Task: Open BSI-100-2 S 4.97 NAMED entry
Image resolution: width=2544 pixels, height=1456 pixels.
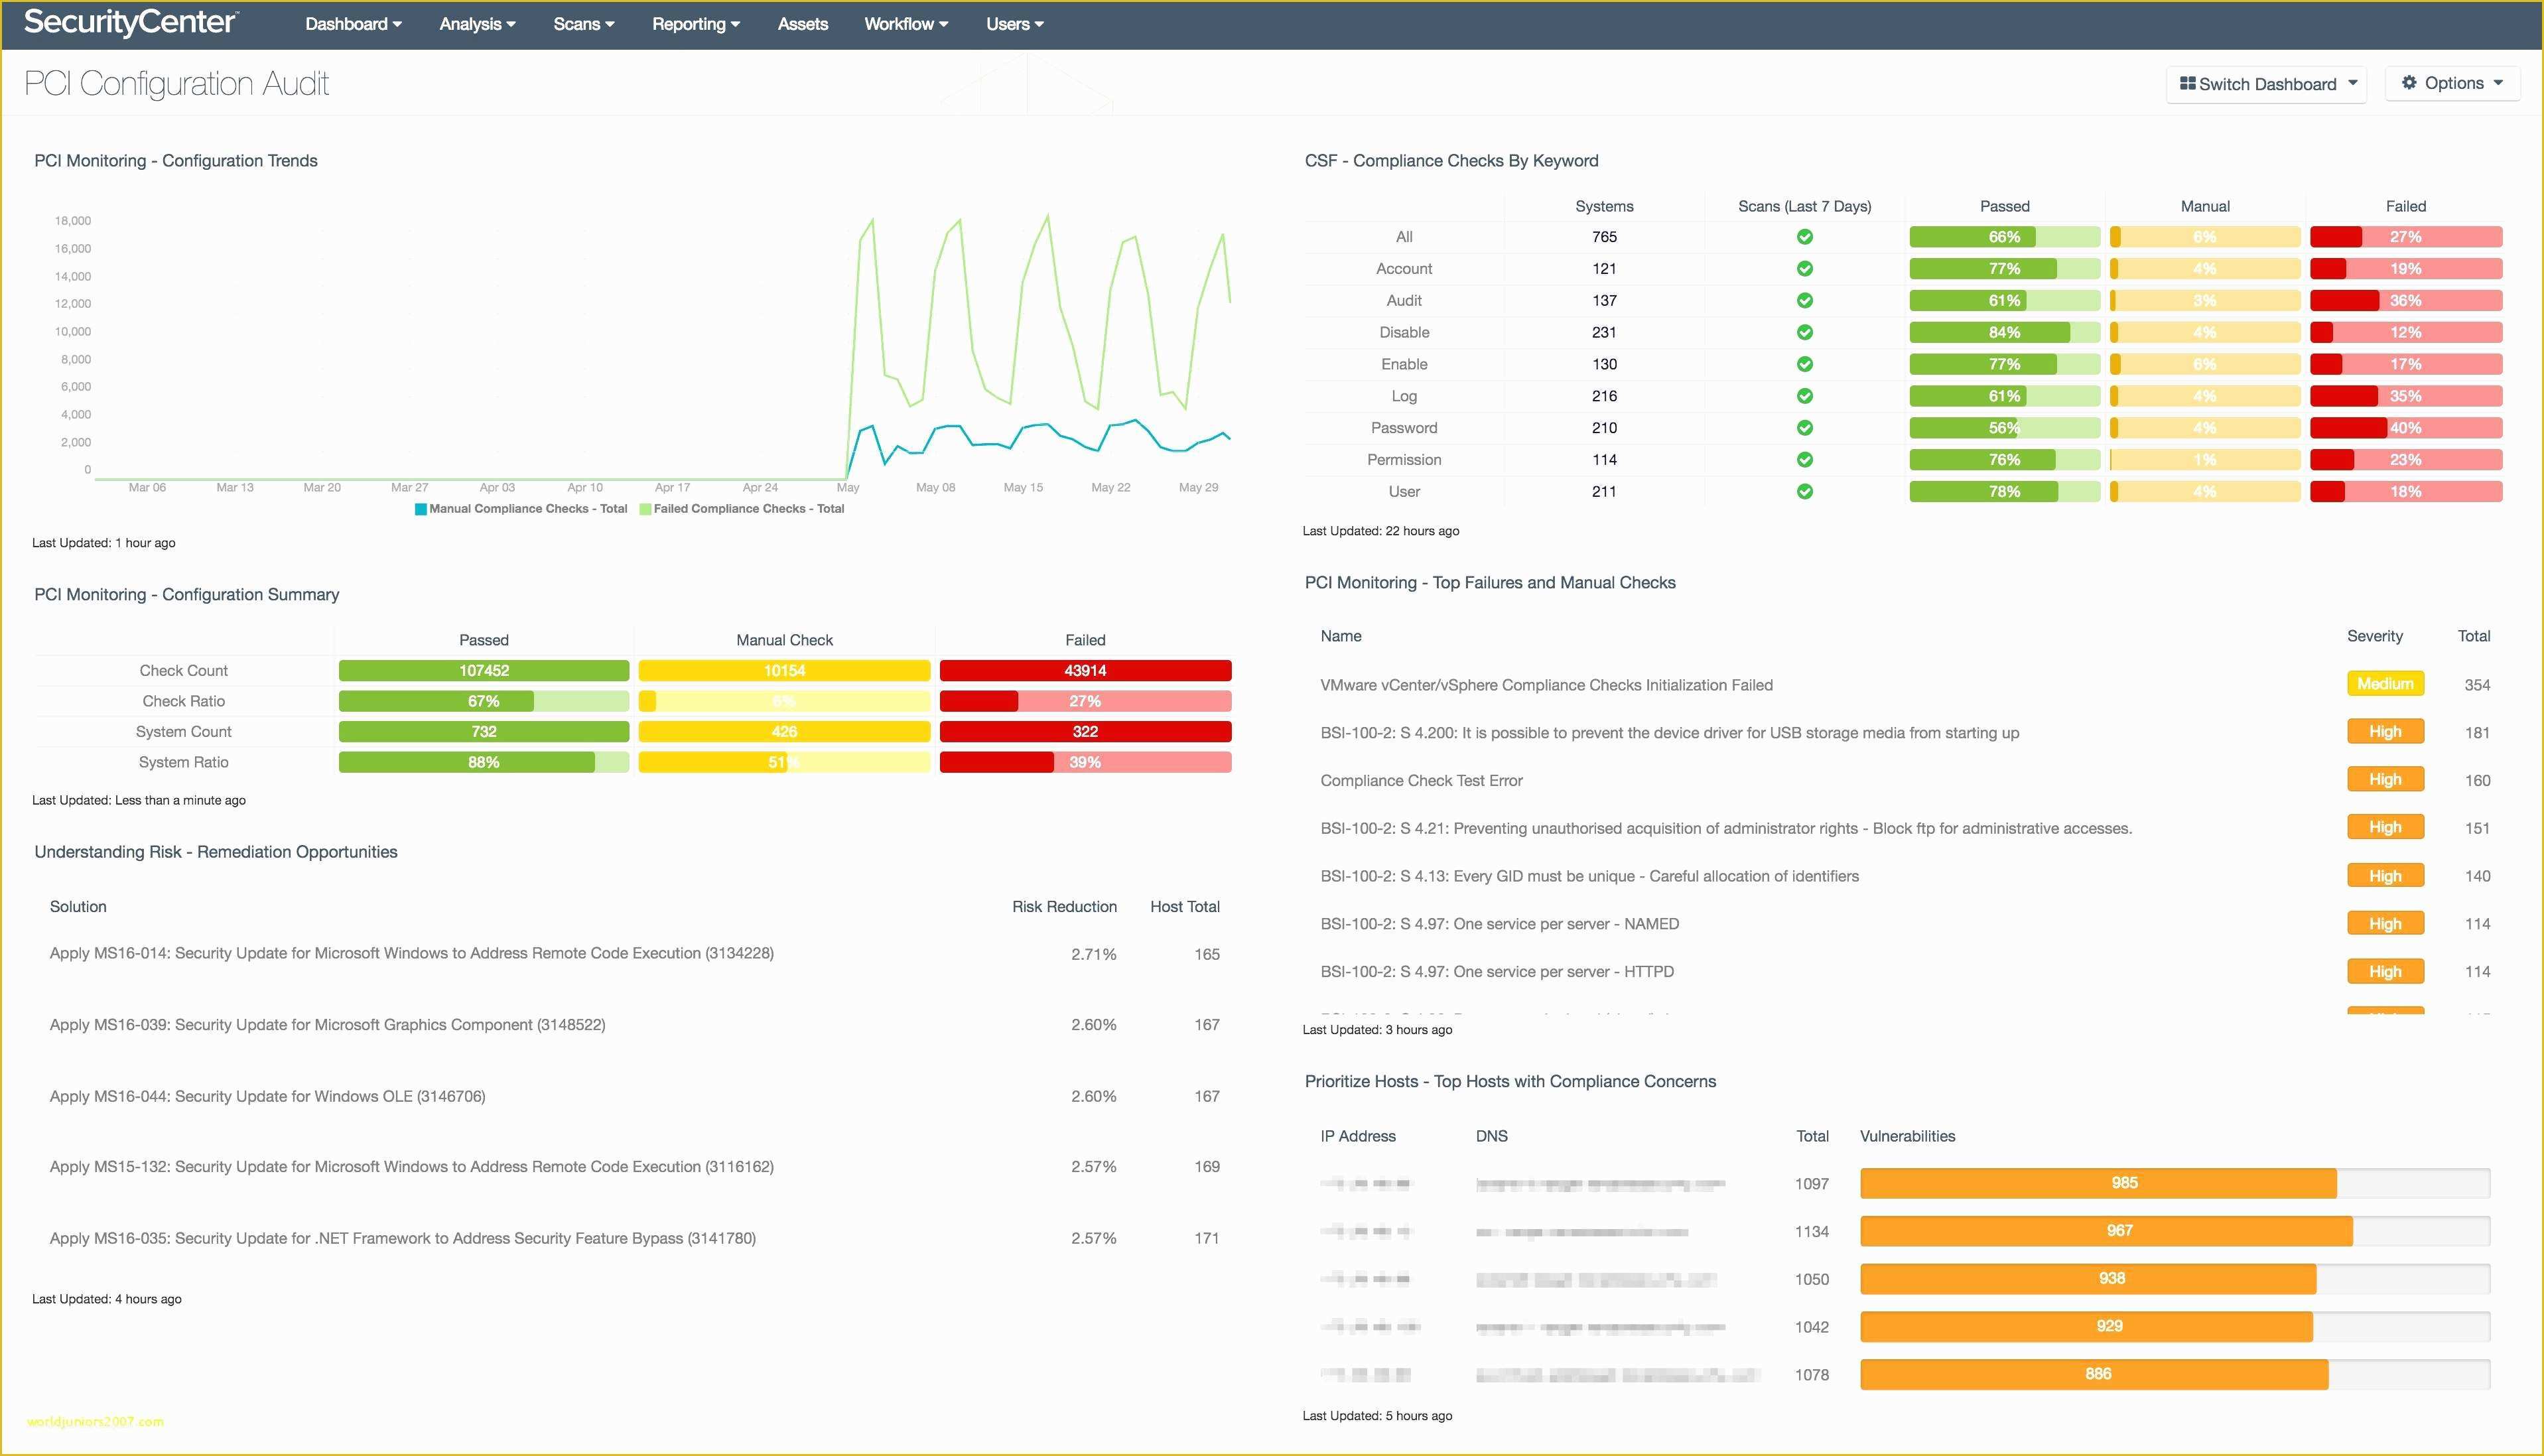Action: (1499, 924)
